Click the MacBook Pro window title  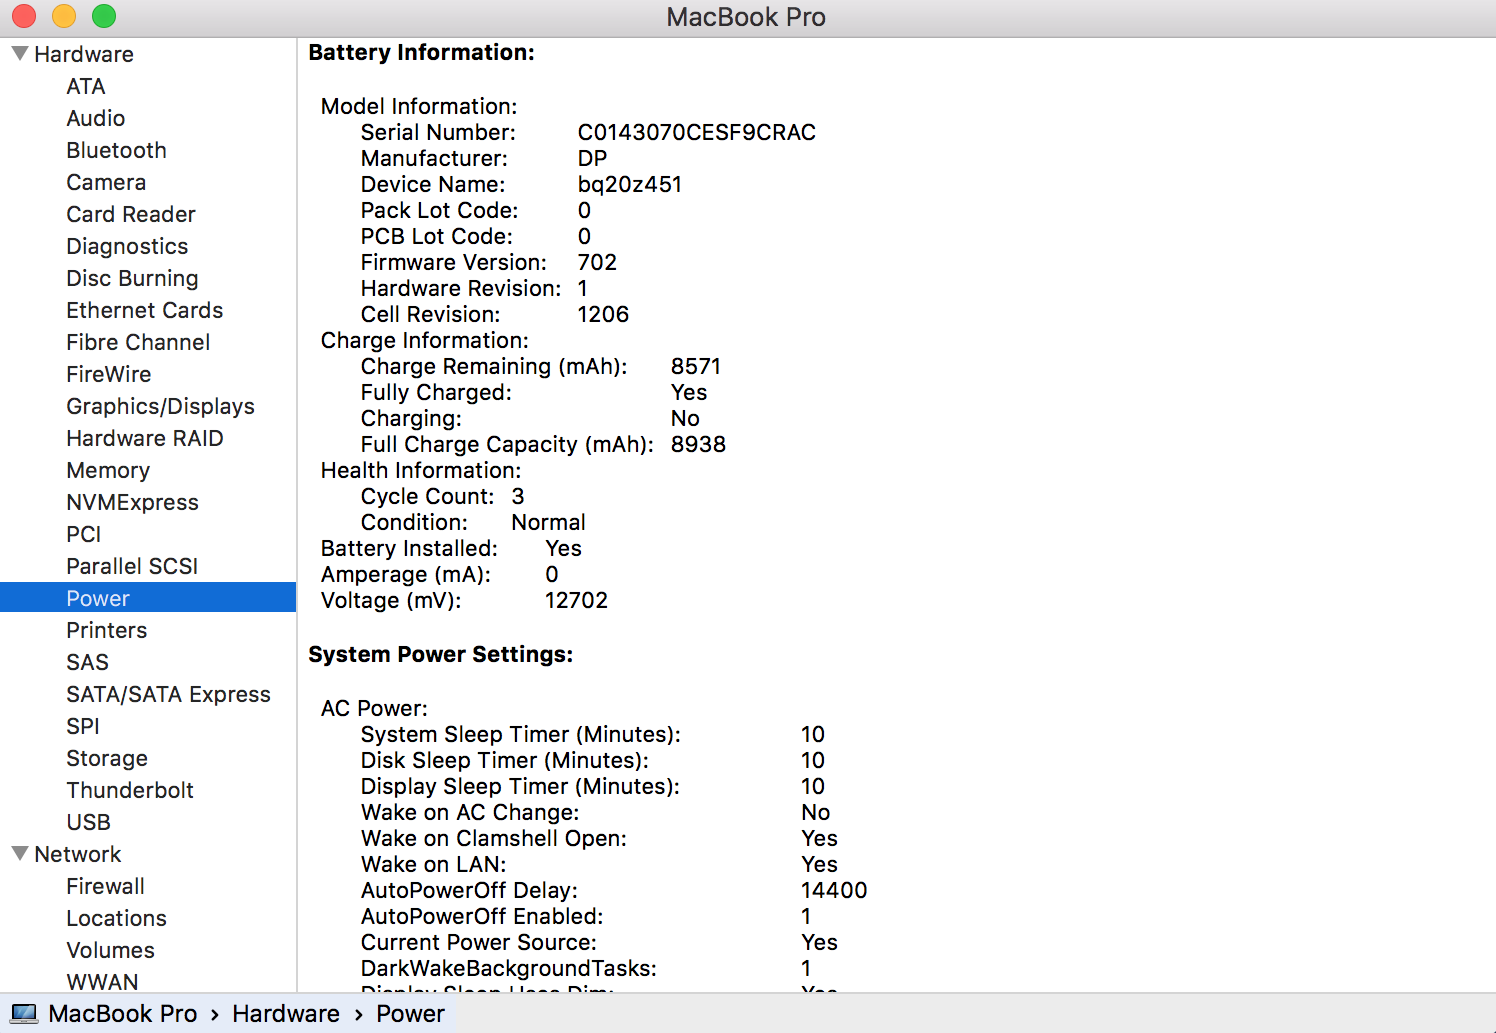[x=746, y=17]
